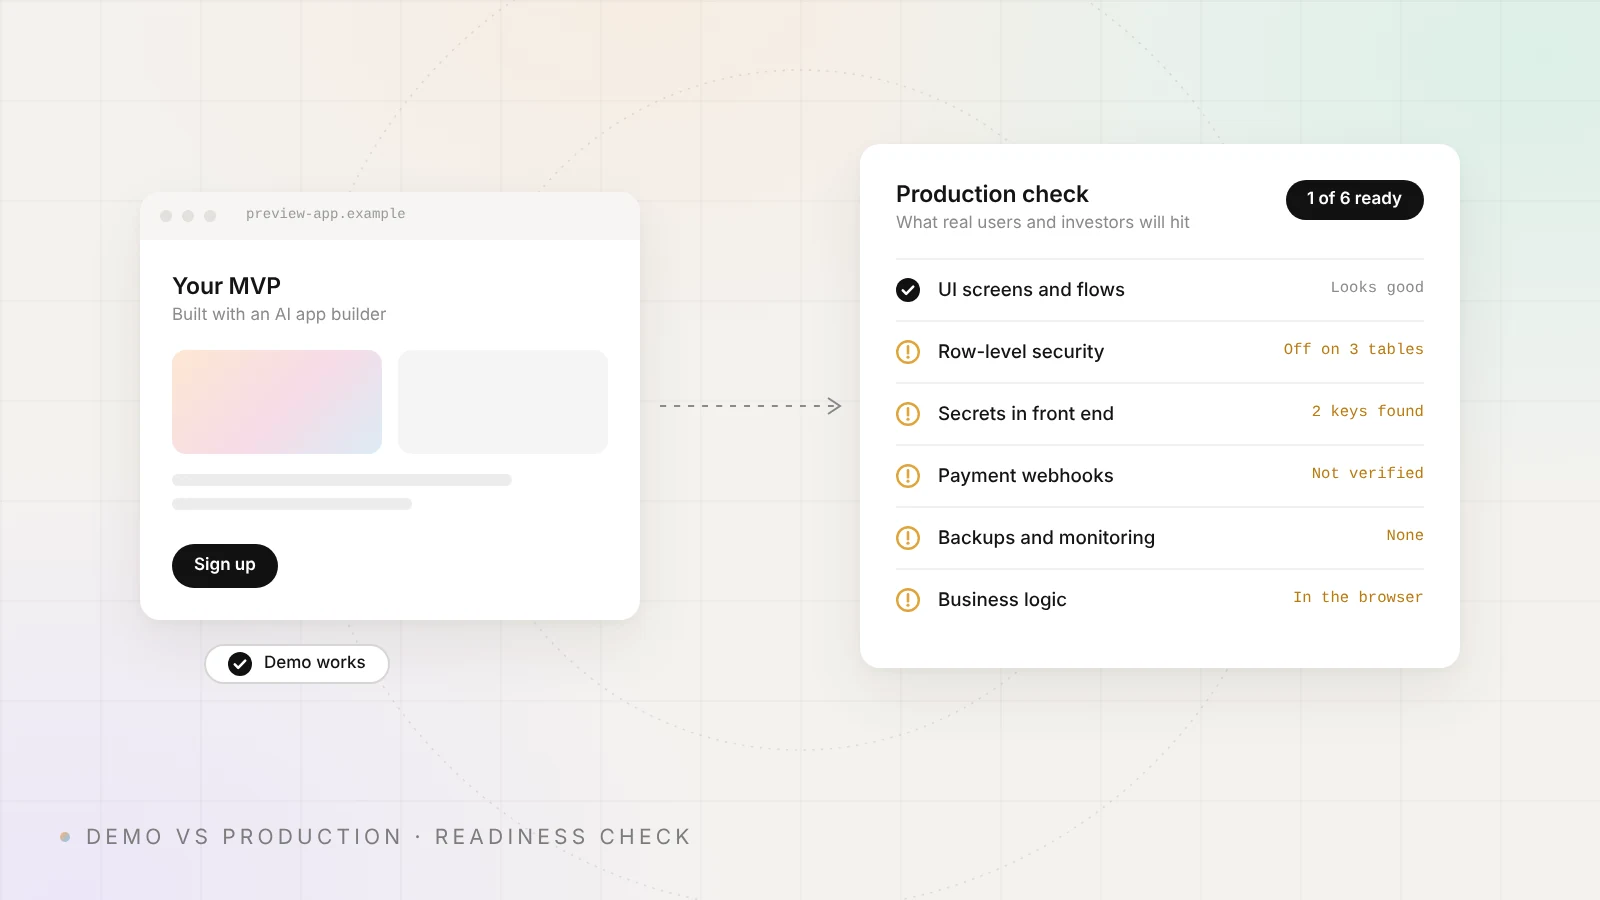Click the Business logic row label
Viewport: 1600px width, 900px height.
click(1002, 600)
